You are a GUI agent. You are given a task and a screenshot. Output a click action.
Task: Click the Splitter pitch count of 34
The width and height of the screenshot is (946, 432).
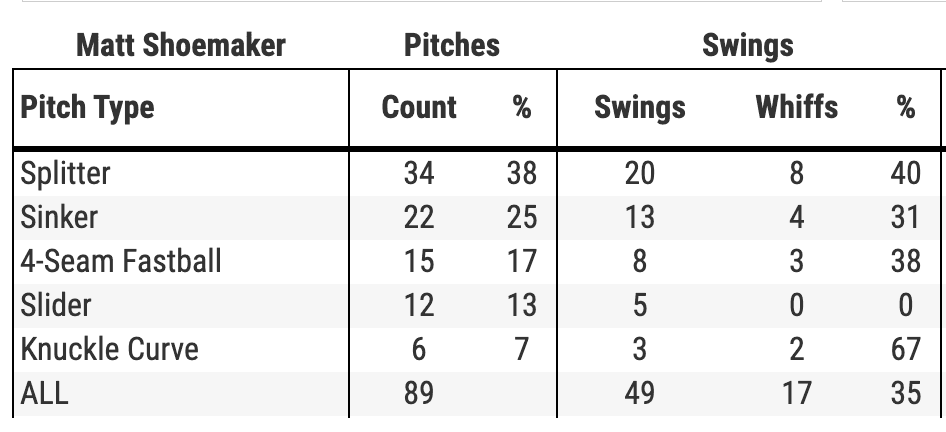point(419,173)
